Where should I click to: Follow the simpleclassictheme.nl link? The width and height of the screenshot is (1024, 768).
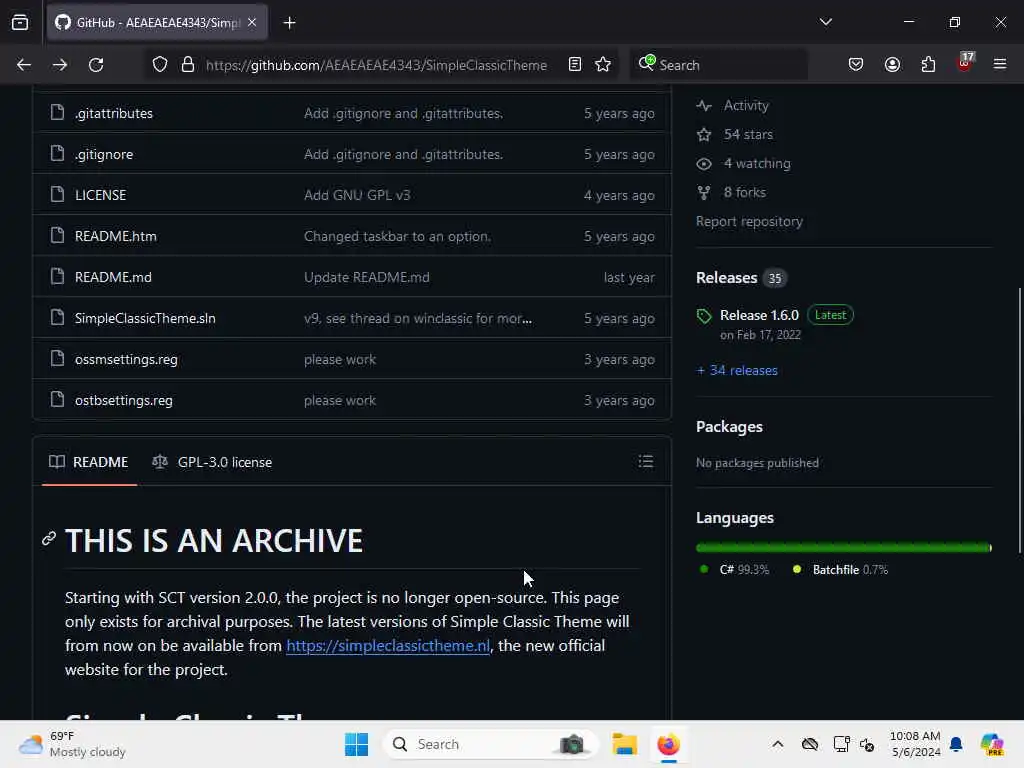[x=388, y=646]
